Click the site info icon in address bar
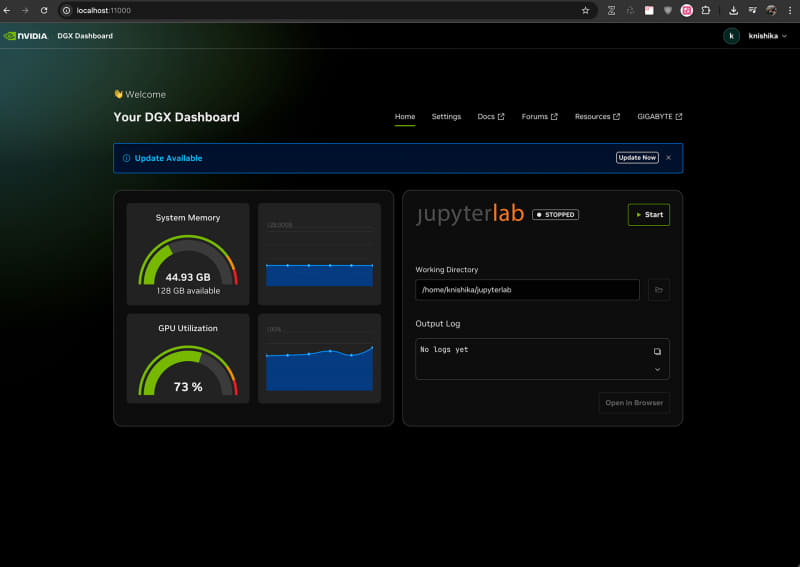Screen dimensions: 800x567 [x=67, y=10]
